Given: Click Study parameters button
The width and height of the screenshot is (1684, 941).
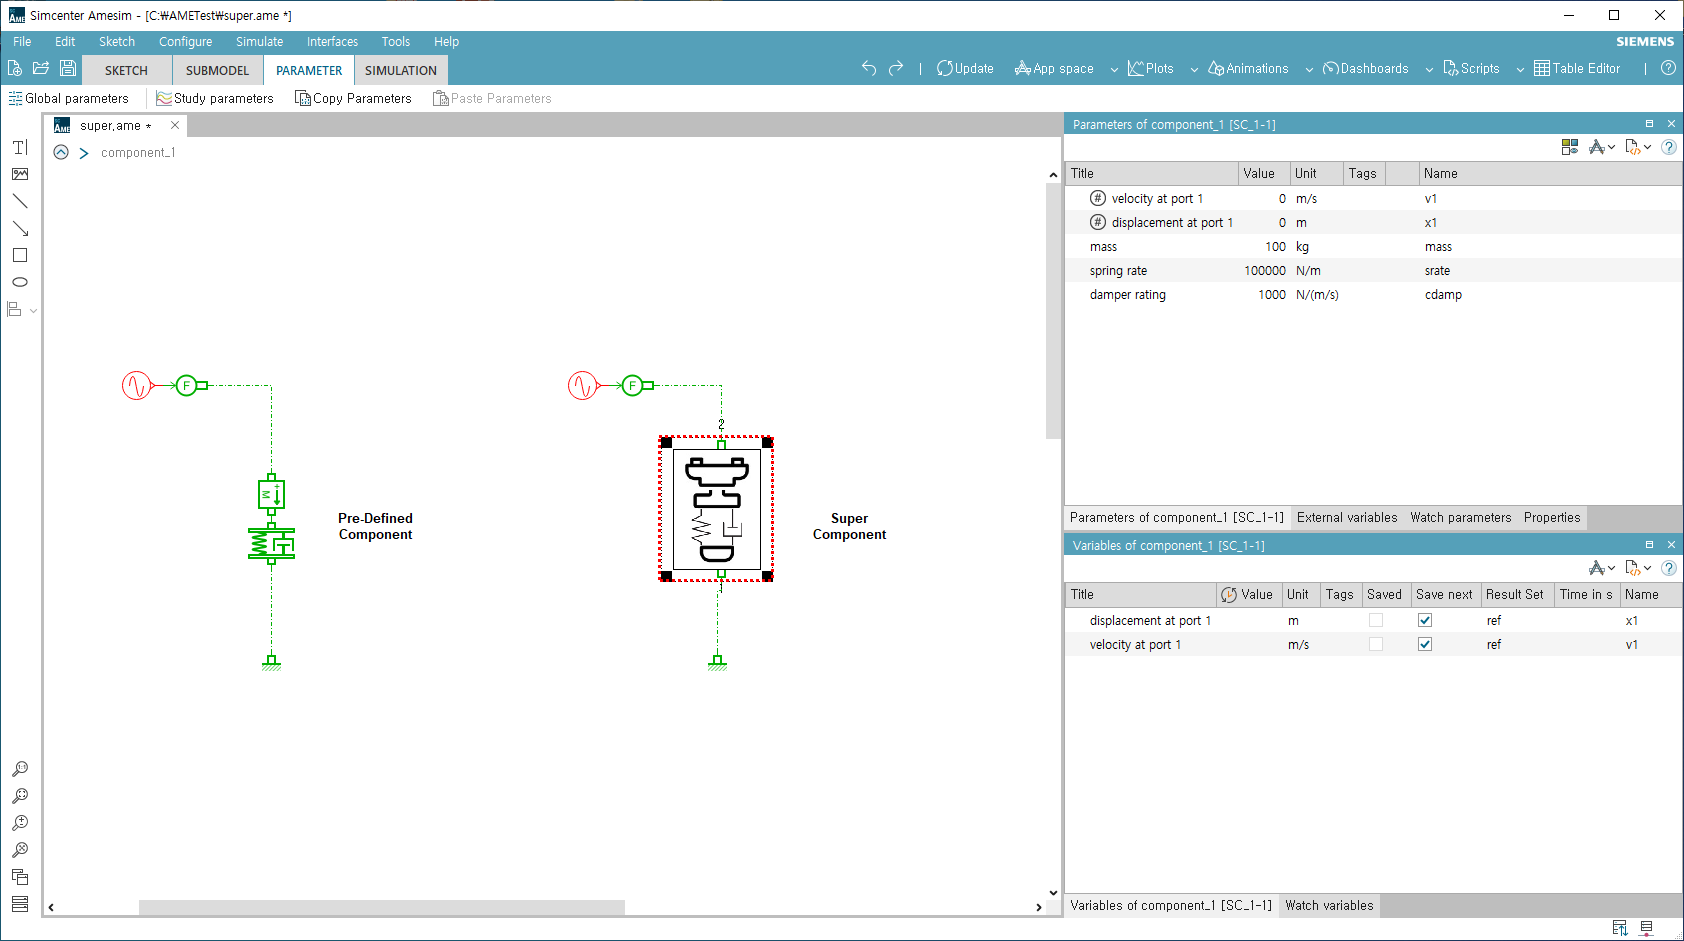Looking at the screenshot, I should pyautogui.click(x=215, y=98).
